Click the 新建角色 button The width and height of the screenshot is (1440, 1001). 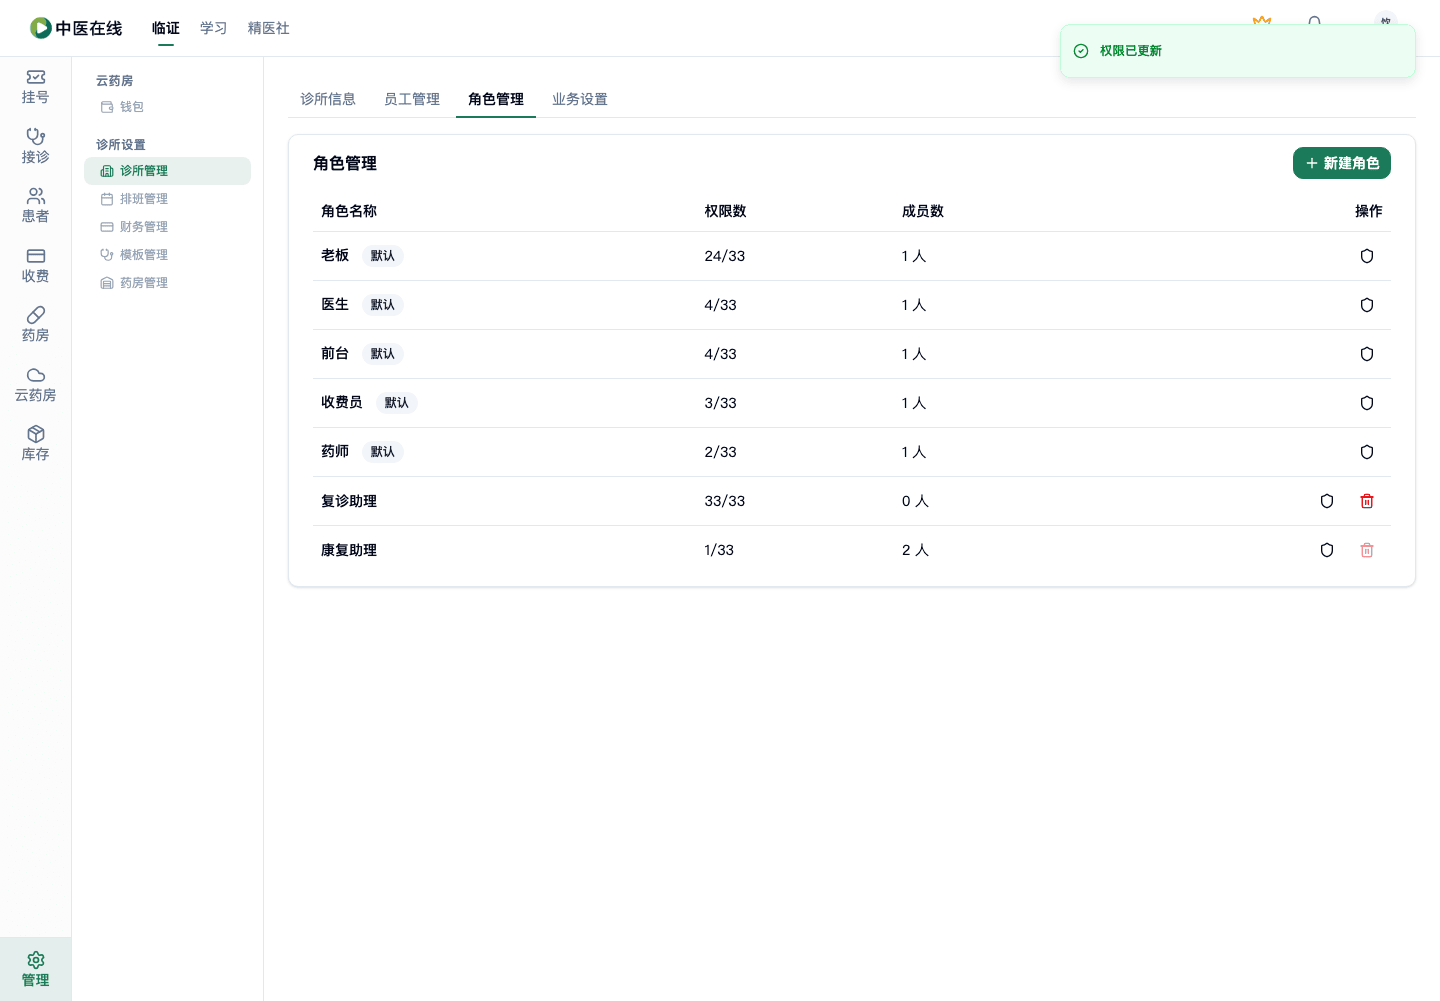tap(1342, 163)
